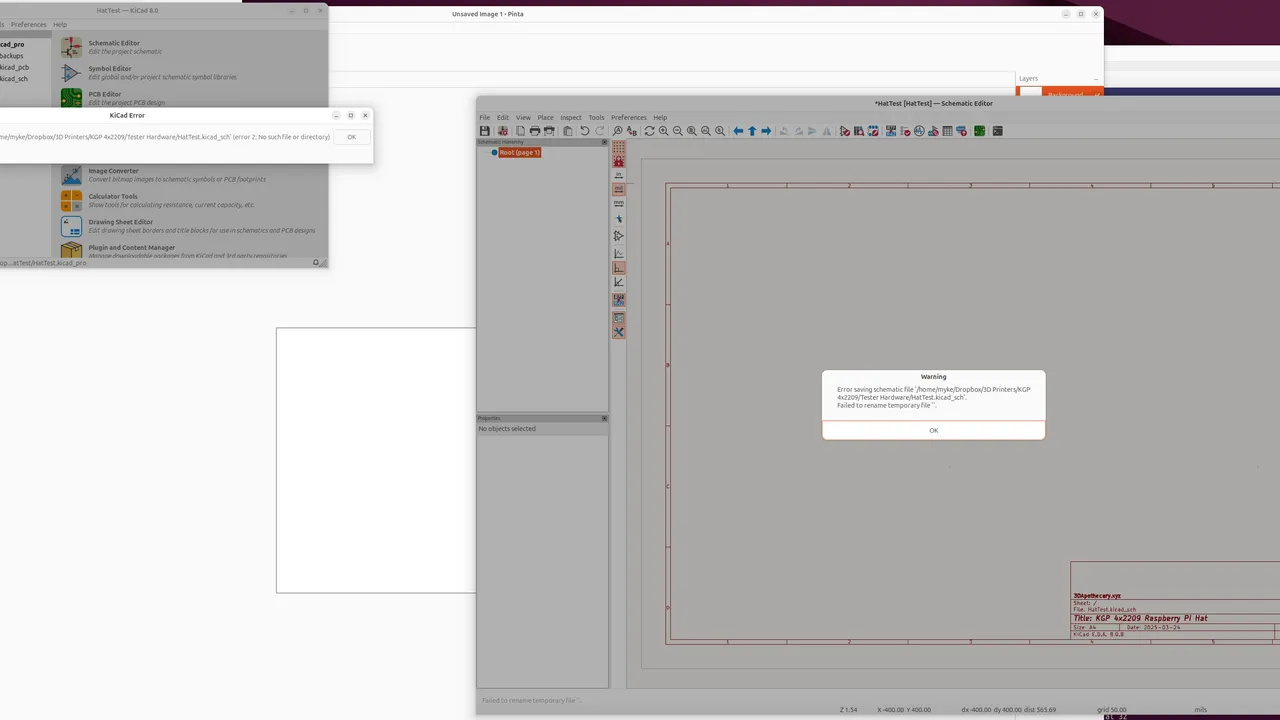Open the Tools menu in Schematic Editor

(596, 117)
